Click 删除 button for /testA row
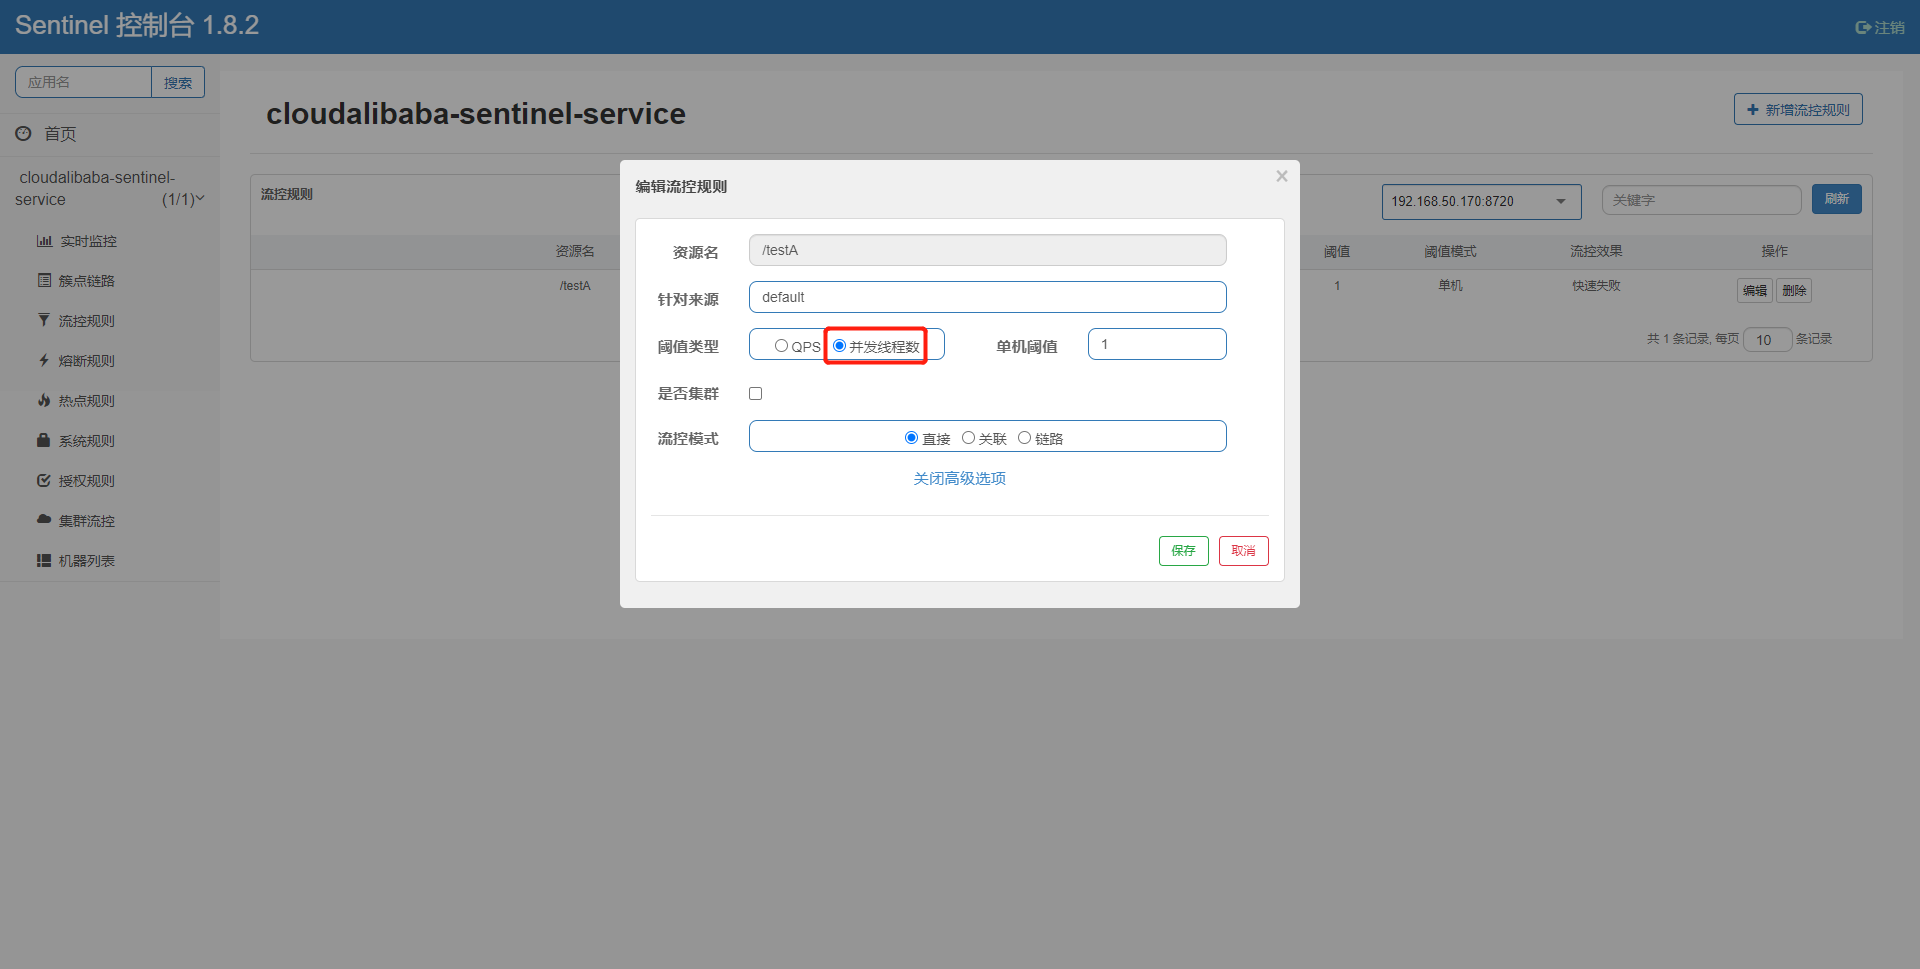This screenshot has width=1920, height=969. (1794, 291)
